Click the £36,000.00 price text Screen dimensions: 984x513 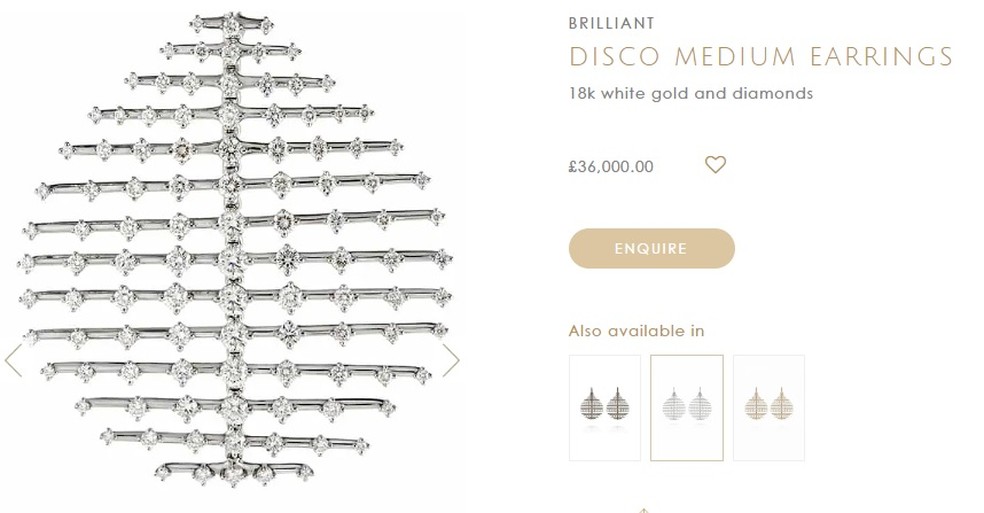[x=611, y=166]
